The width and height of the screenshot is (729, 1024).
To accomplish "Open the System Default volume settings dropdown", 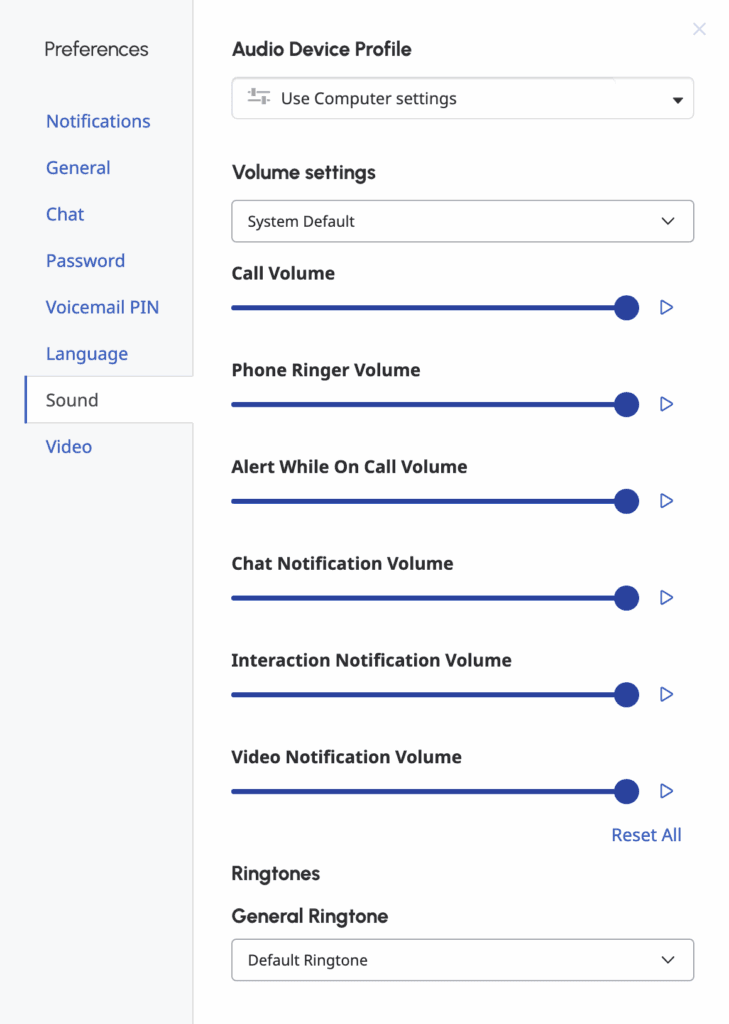I will click(667, 221).
